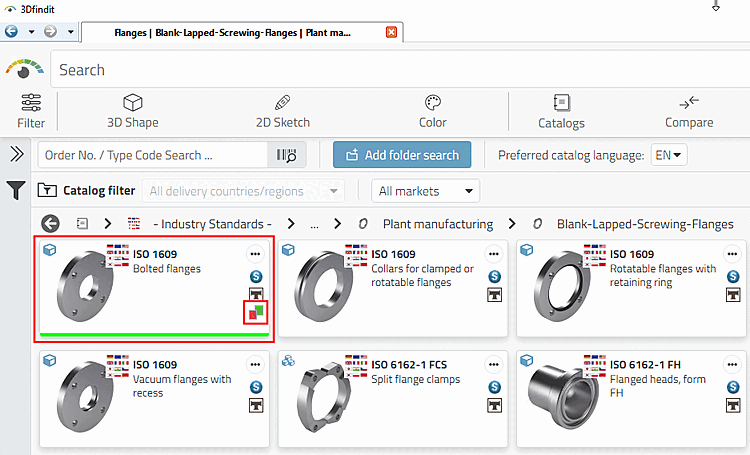Click in the main Search field
The image size is (750, 455).
[400, 70]
